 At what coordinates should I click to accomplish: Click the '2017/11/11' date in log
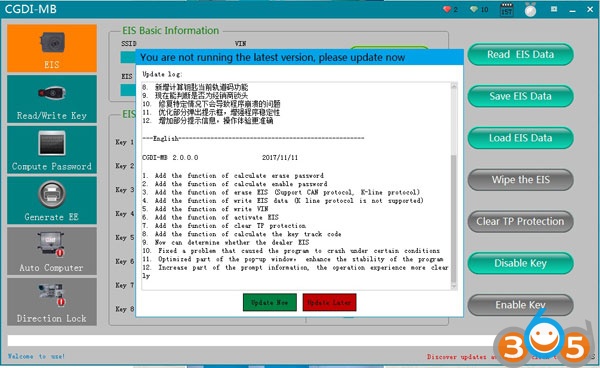pyautogui.click(x=280, y=158)
